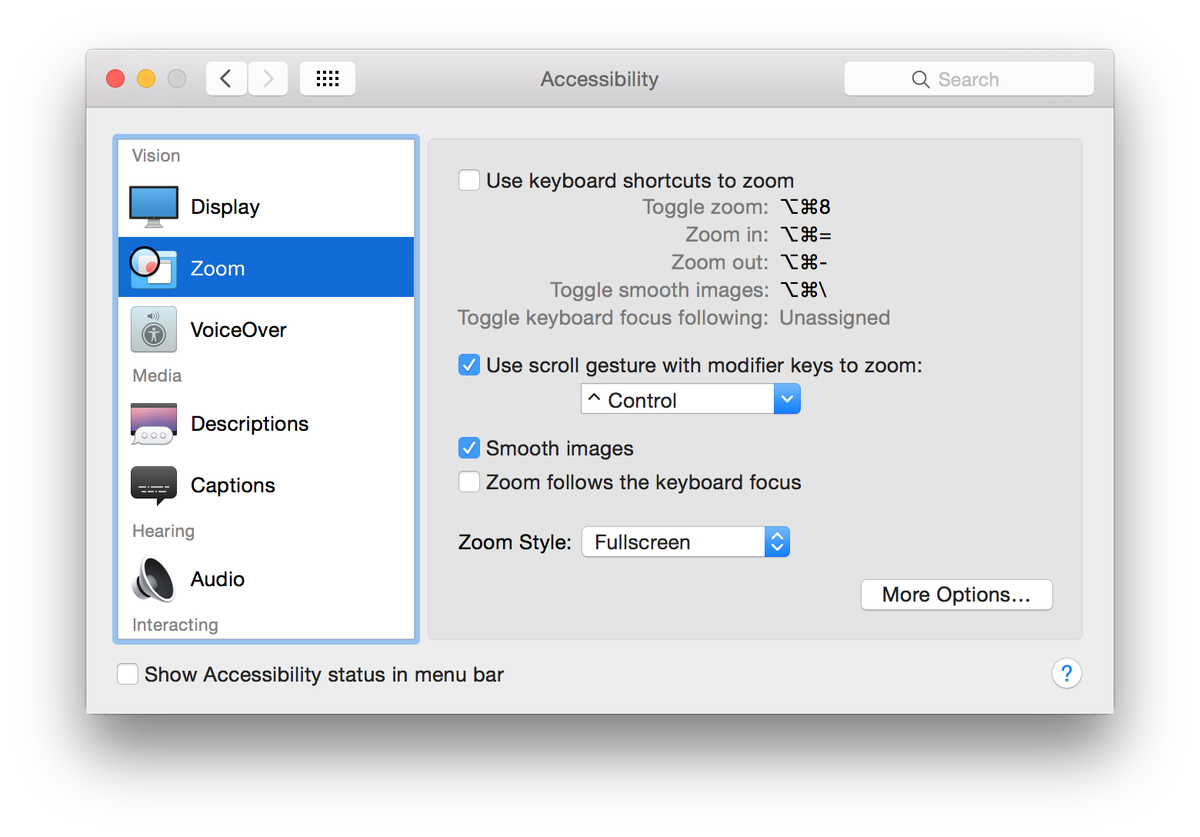Click the Search field
The image size is (1200, 837).
point(968,79)
